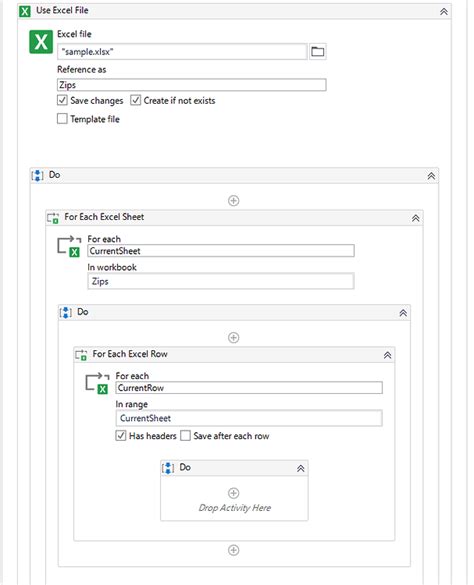Click the large green Excel file icon
474x585 pixels.
[x=41, y=42]
